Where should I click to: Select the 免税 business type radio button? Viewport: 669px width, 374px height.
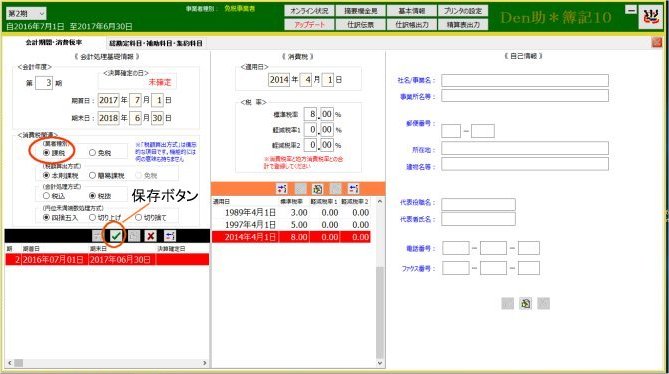[92, 153]
